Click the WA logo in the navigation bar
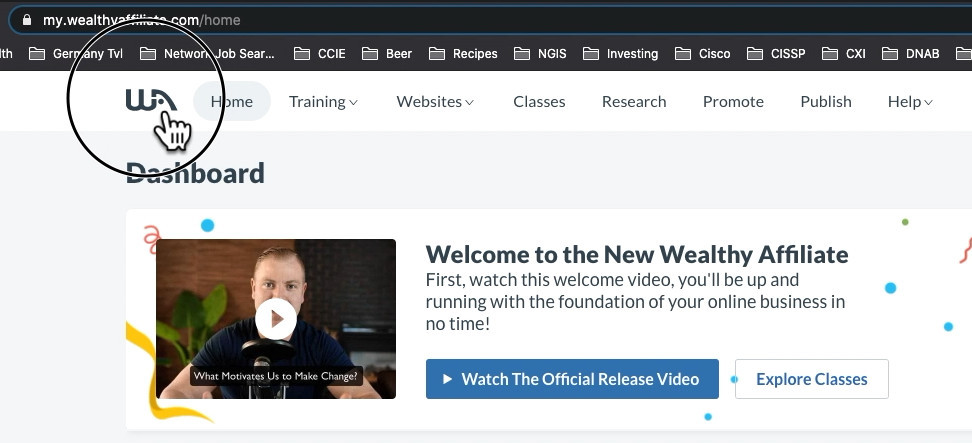 click(x=151, y=100)
